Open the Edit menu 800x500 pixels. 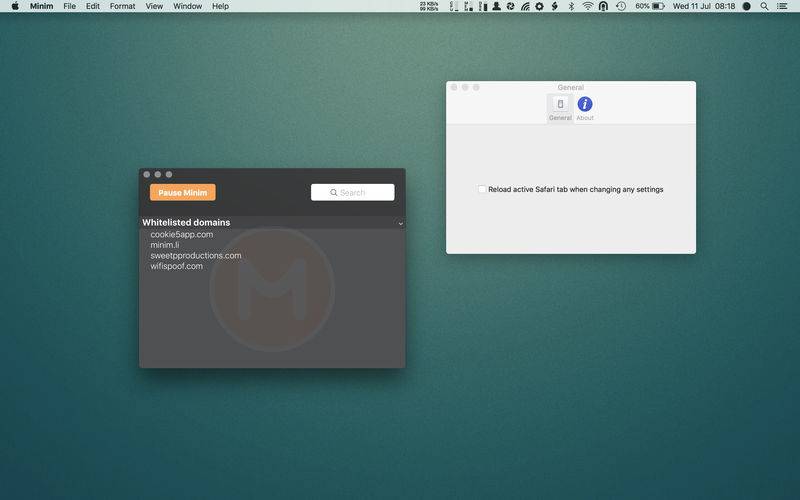point(93,6)
